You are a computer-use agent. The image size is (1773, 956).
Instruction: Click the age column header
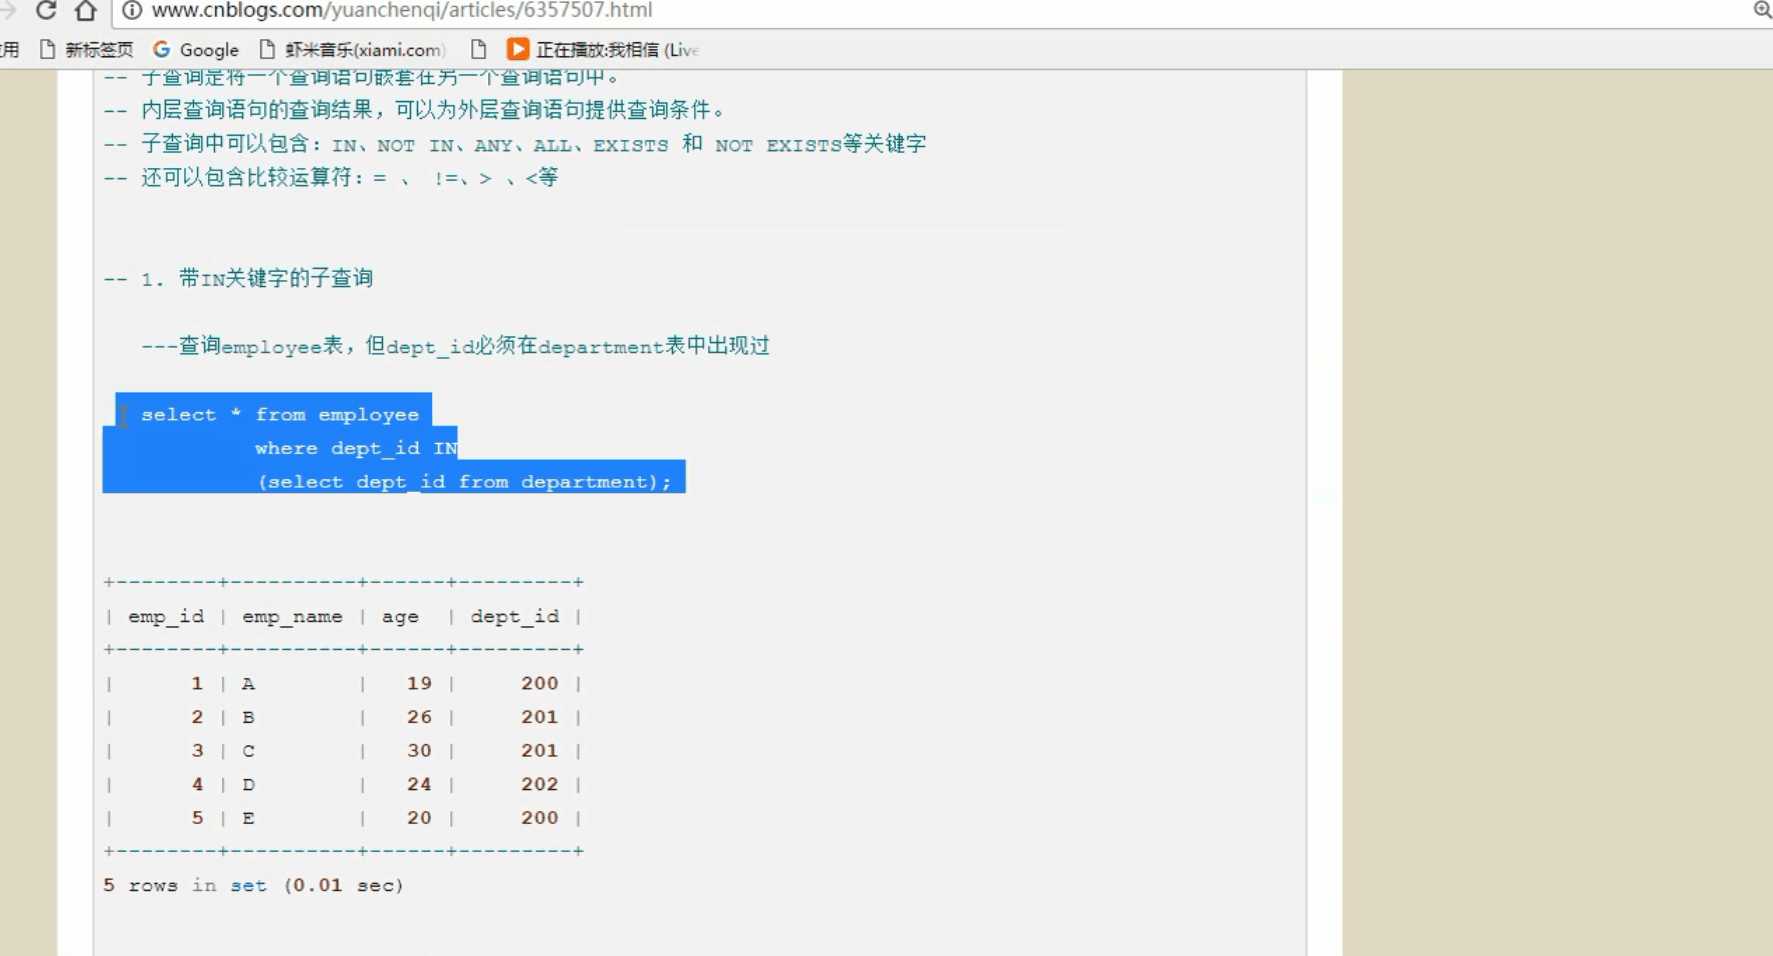point(400,617)
